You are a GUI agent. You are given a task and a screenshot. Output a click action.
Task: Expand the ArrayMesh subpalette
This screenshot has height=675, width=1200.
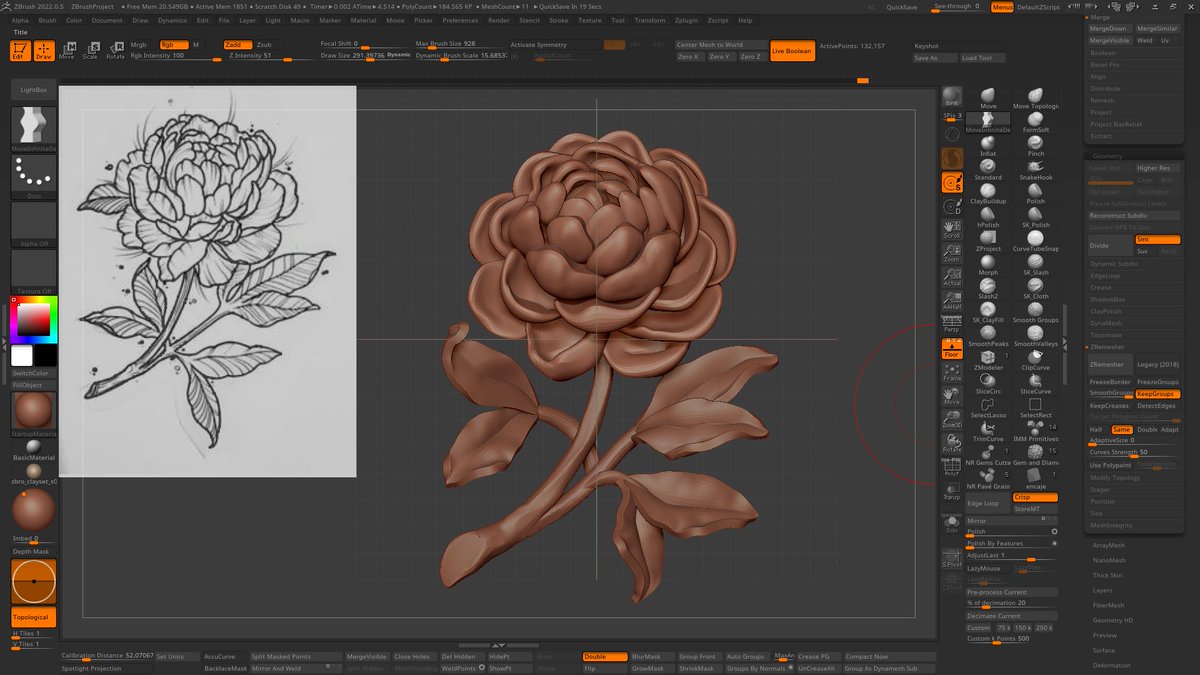coord(1109,545)
